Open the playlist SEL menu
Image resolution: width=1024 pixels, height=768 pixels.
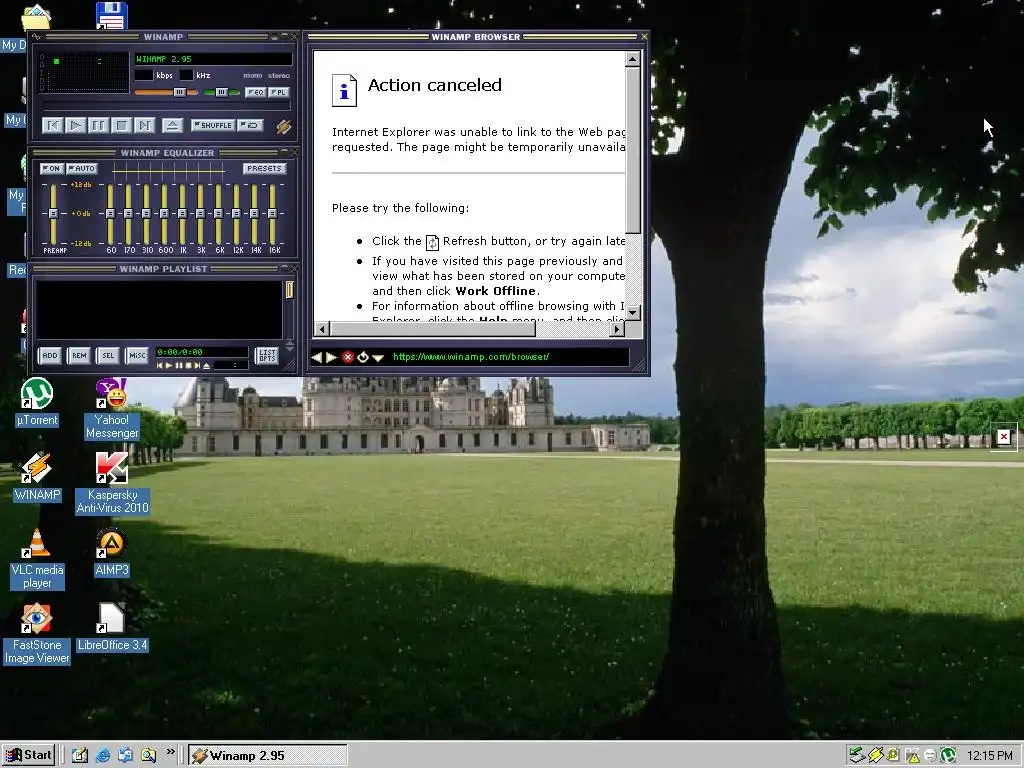[108, 355]
